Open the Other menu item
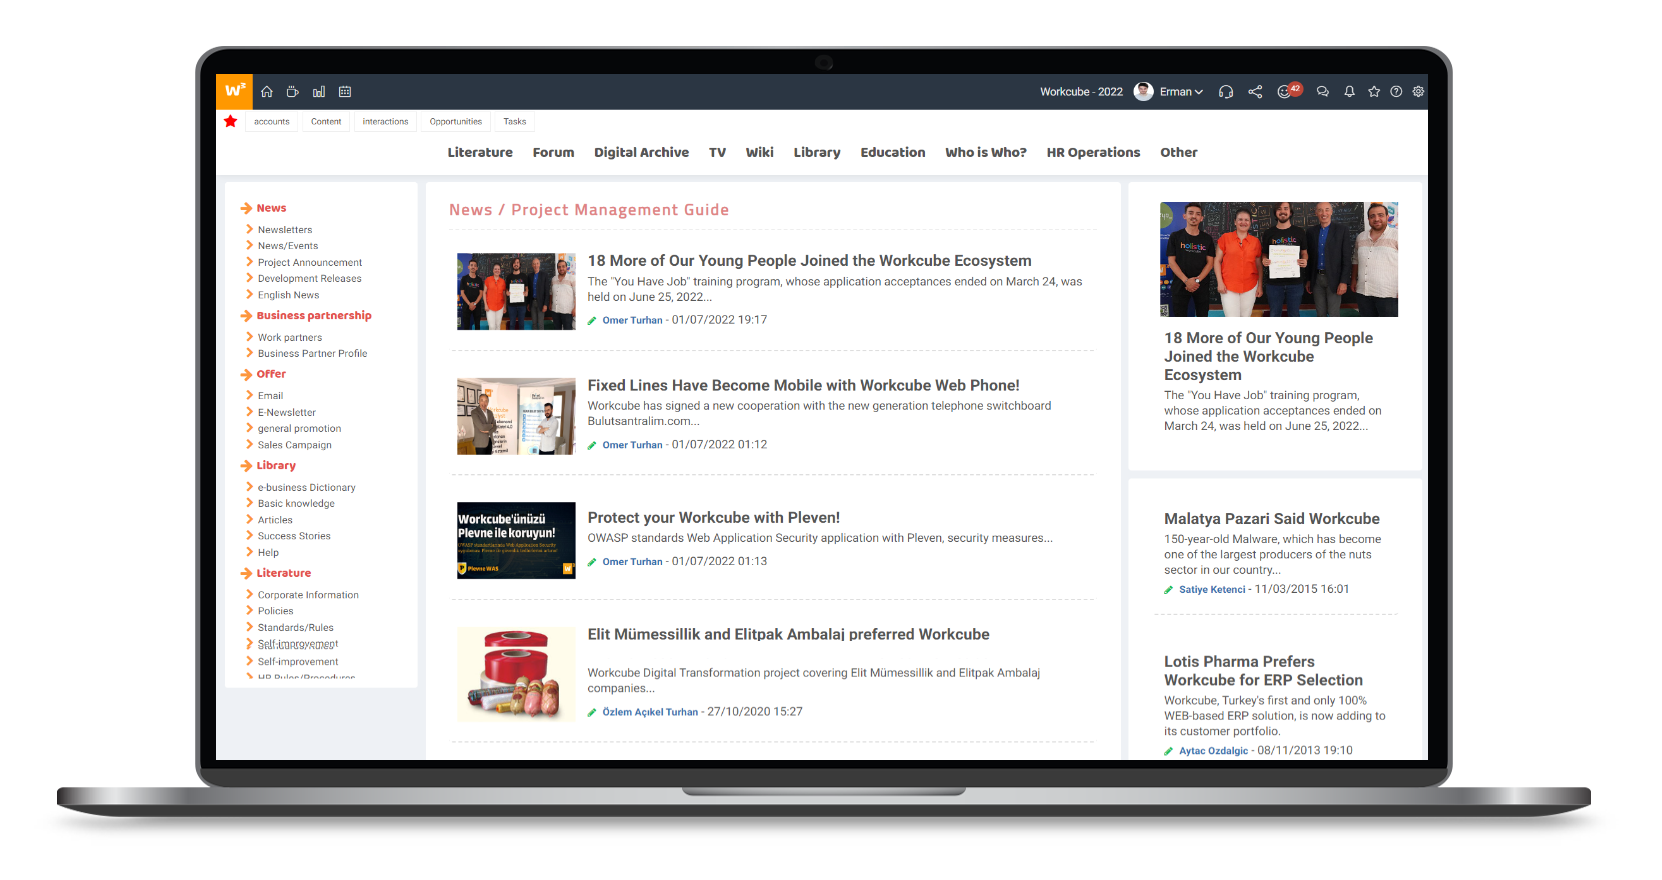This screenshot has width=1662, height=880. click(1178, 153)
